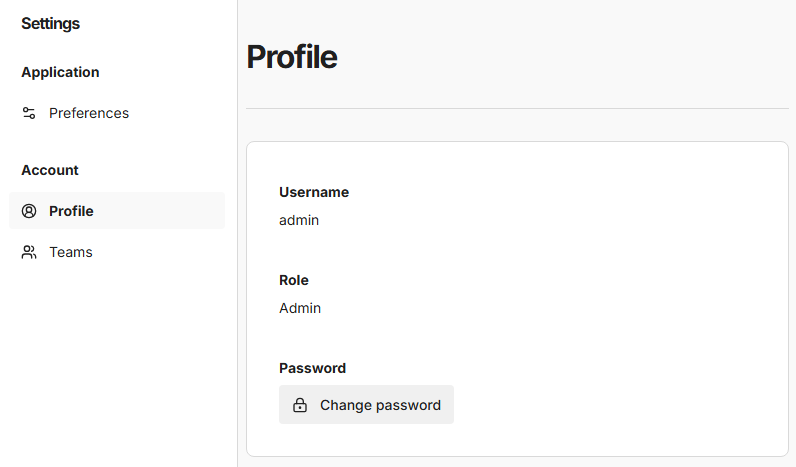The width and height of the screenshot is (796, 467).
Task: Click the large Profile page heading
Action: click(291, 57)
